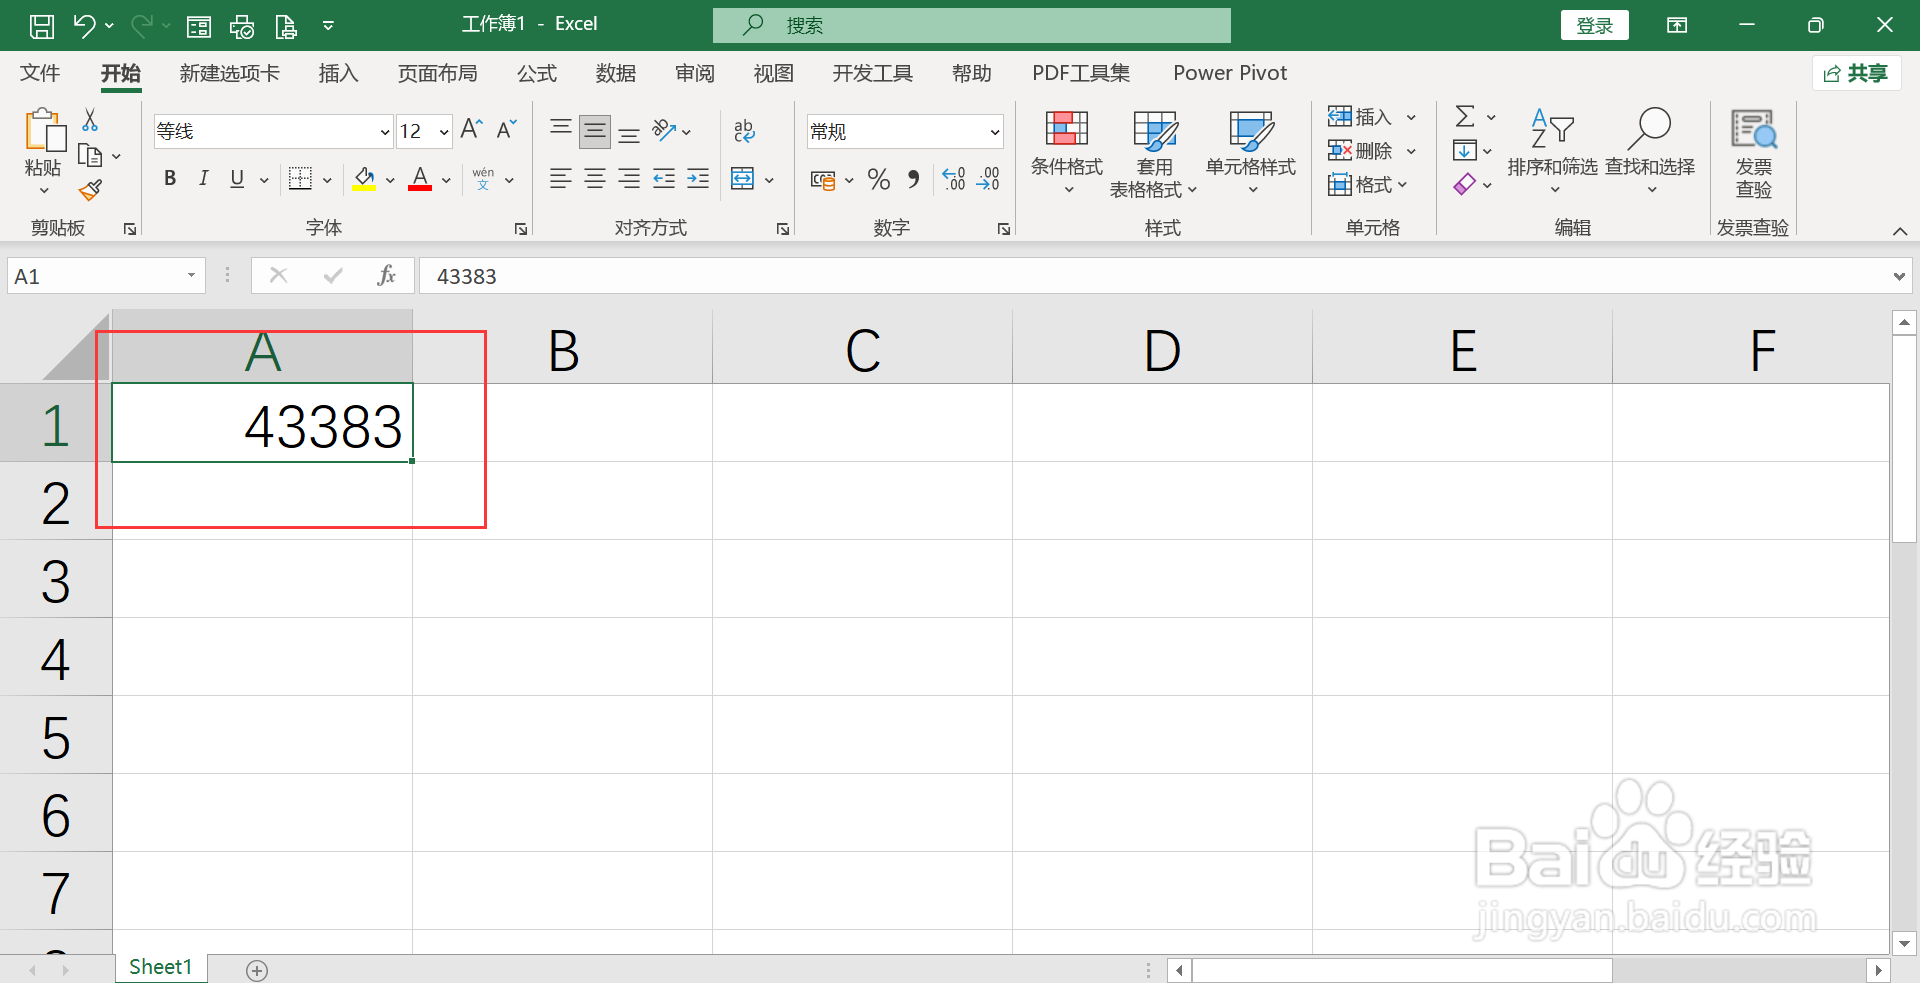Click the Accounting currency format icon
Screen dimensions: 1920x983
pos(823,180)
